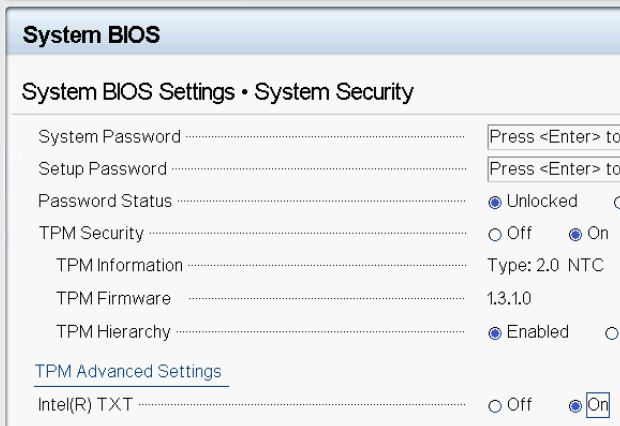
Task: Click the System Password label
Action: pyautogui.click(x=109, y=137)
